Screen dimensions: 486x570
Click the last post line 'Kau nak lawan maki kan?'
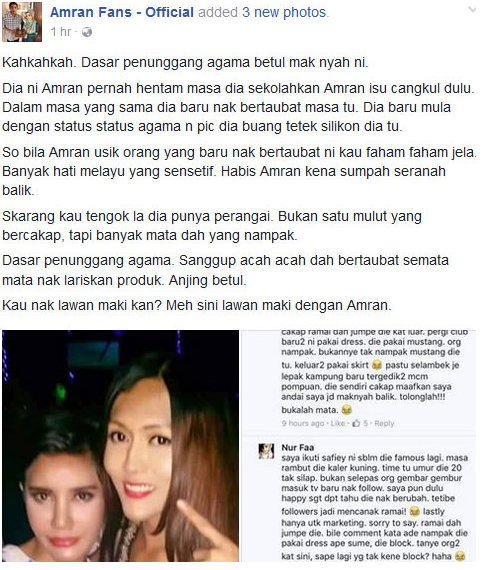[197, 305]
